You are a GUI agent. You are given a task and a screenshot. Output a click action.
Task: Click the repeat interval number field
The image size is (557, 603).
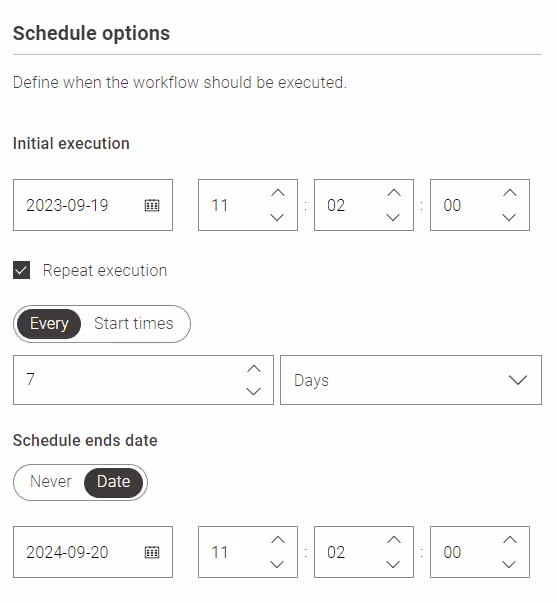(x=143, y=380)
